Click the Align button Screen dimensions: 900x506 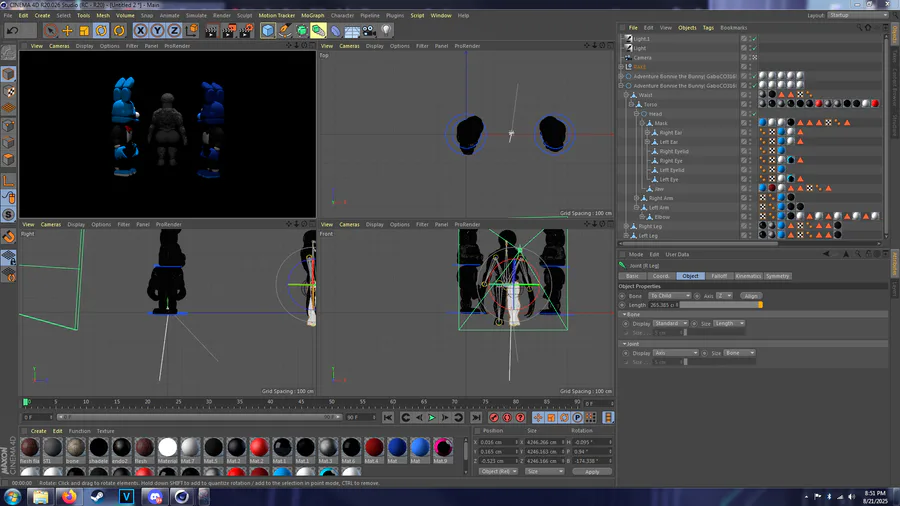coord(751,296)
